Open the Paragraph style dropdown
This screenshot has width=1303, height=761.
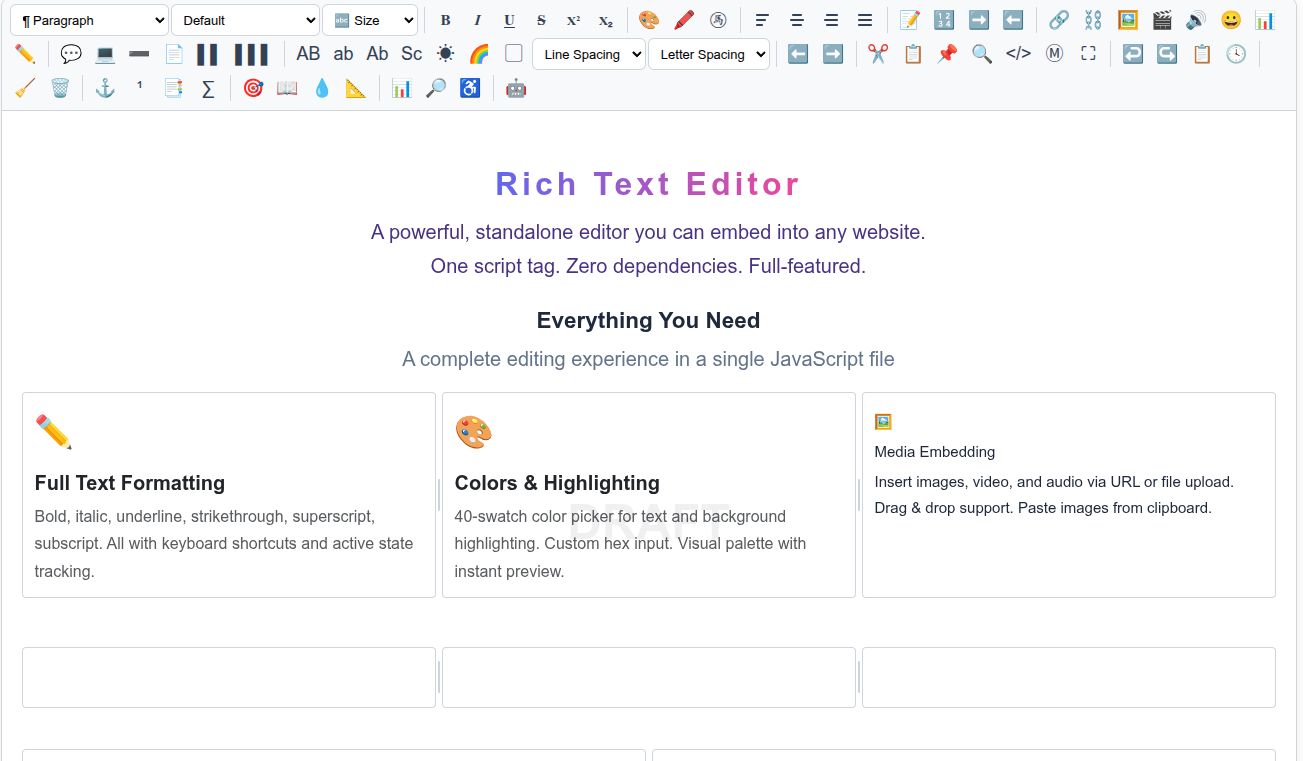pos(88,19)
